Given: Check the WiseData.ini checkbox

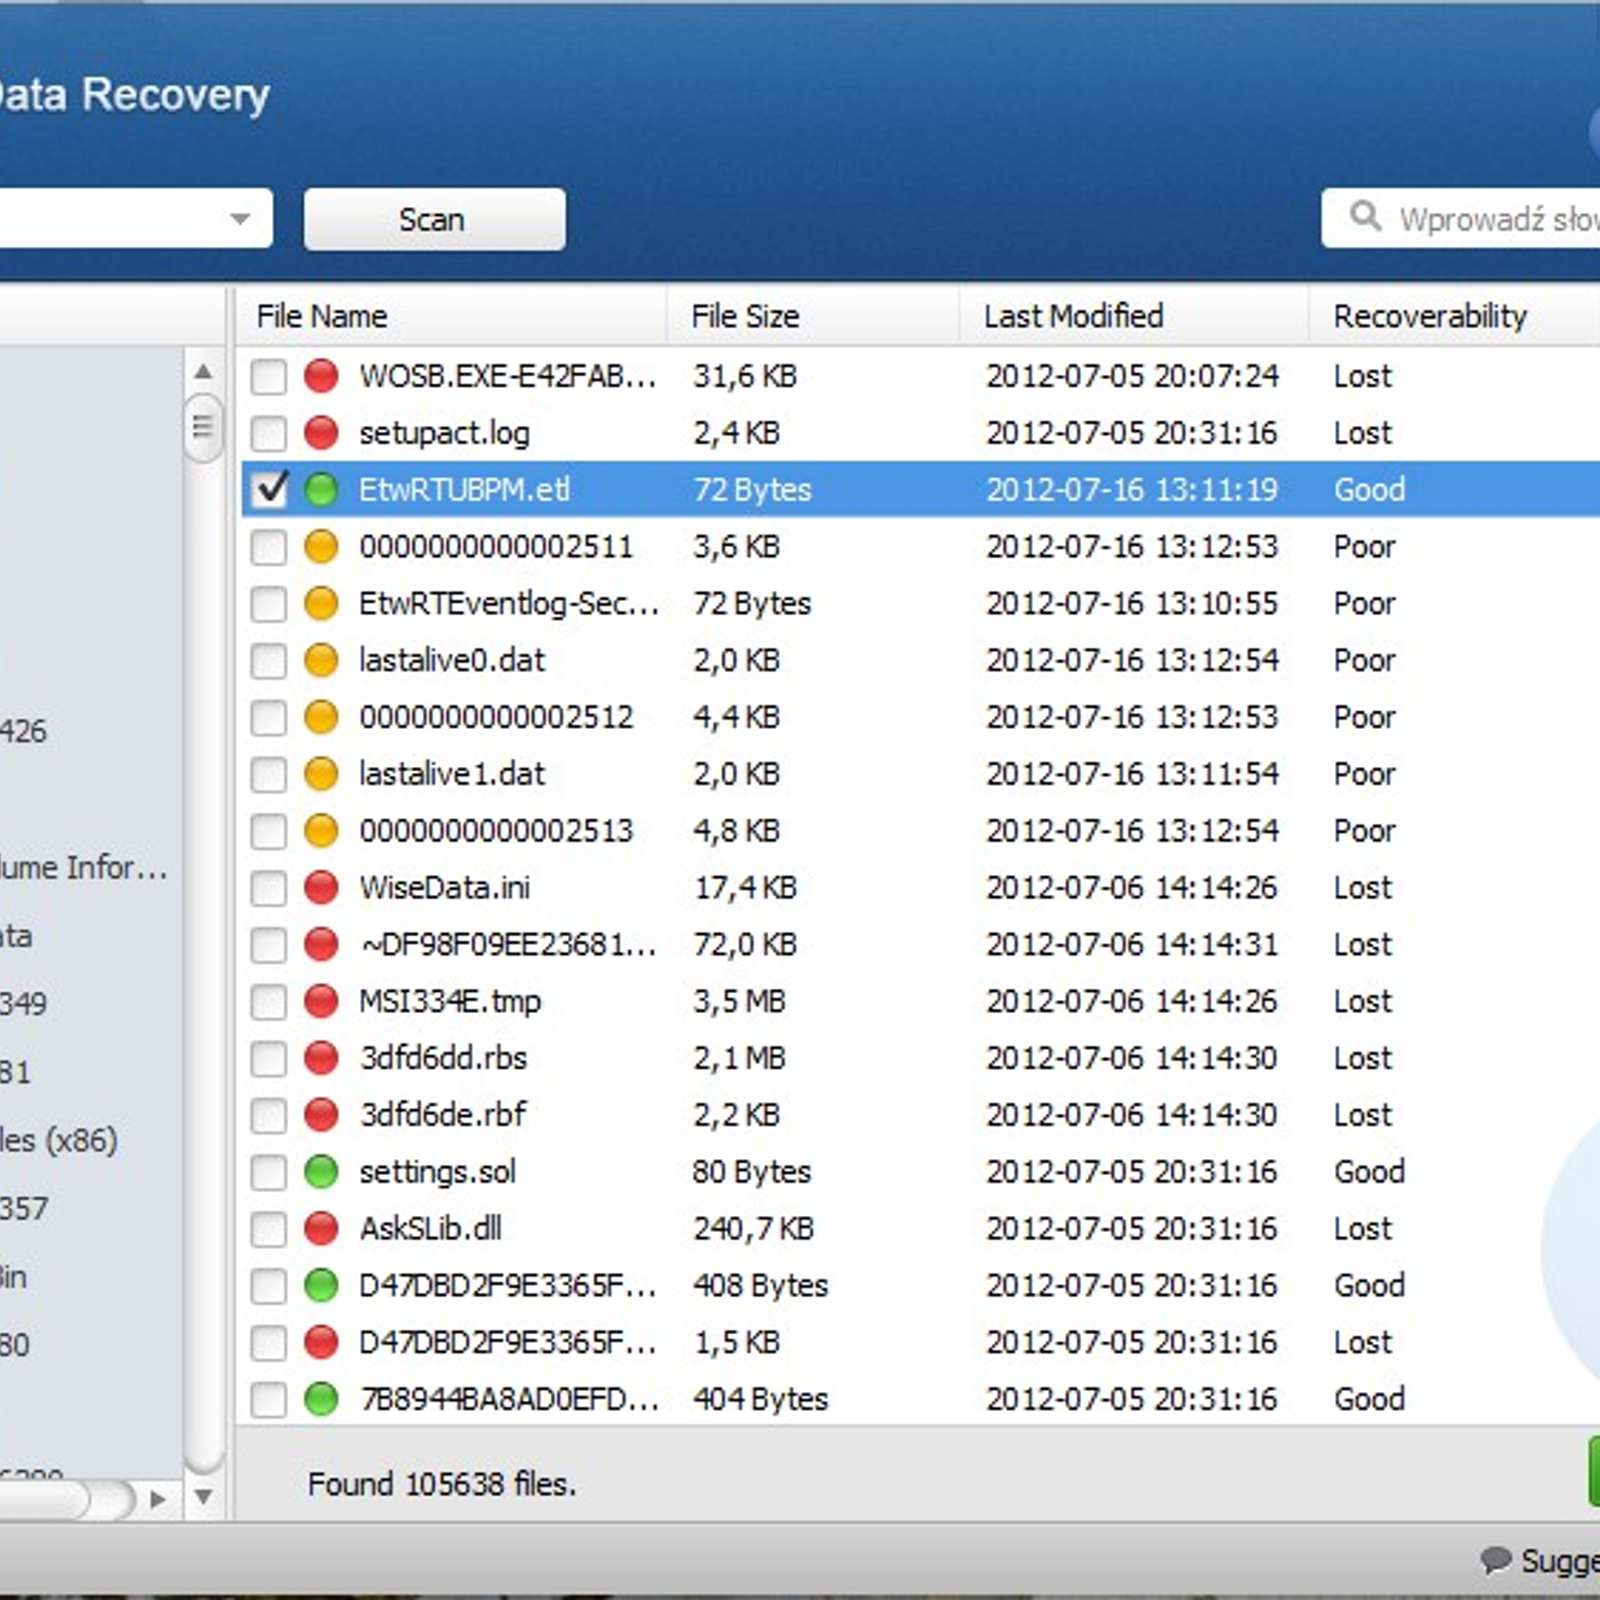Looking at the screenshot, I should coord(268,888).
